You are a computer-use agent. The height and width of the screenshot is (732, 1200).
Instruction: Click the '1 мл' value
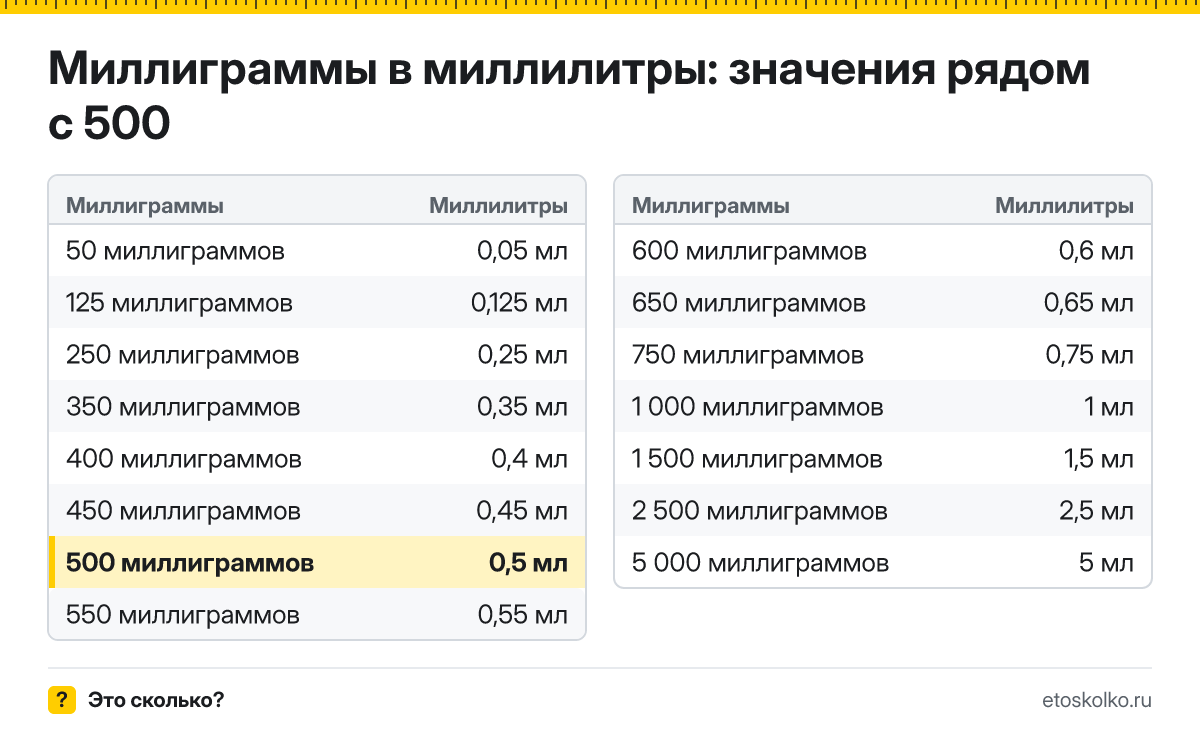pos(1109,407)
